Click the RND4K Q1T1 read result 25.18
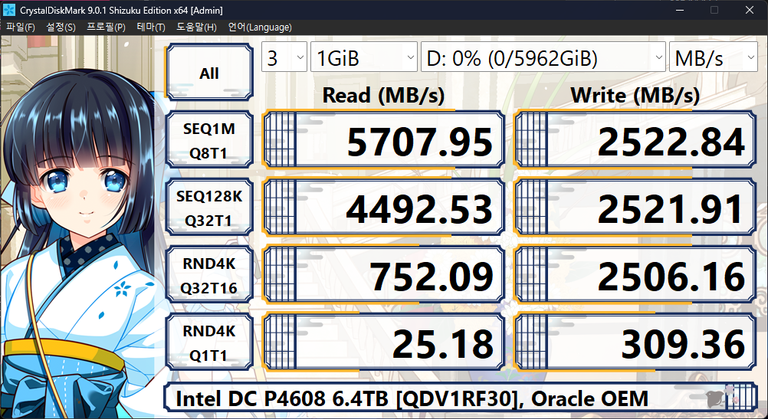 coord(384,343)
